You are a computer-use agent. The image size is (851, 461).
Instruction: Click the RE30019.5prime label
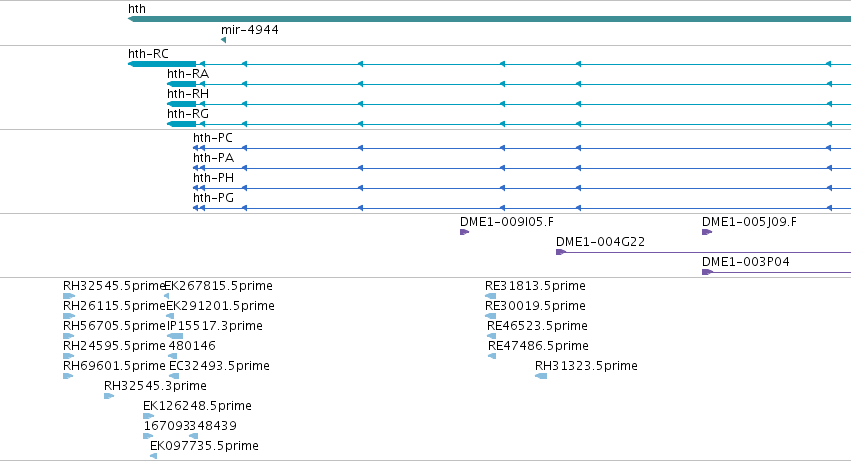tap(535, 306)
